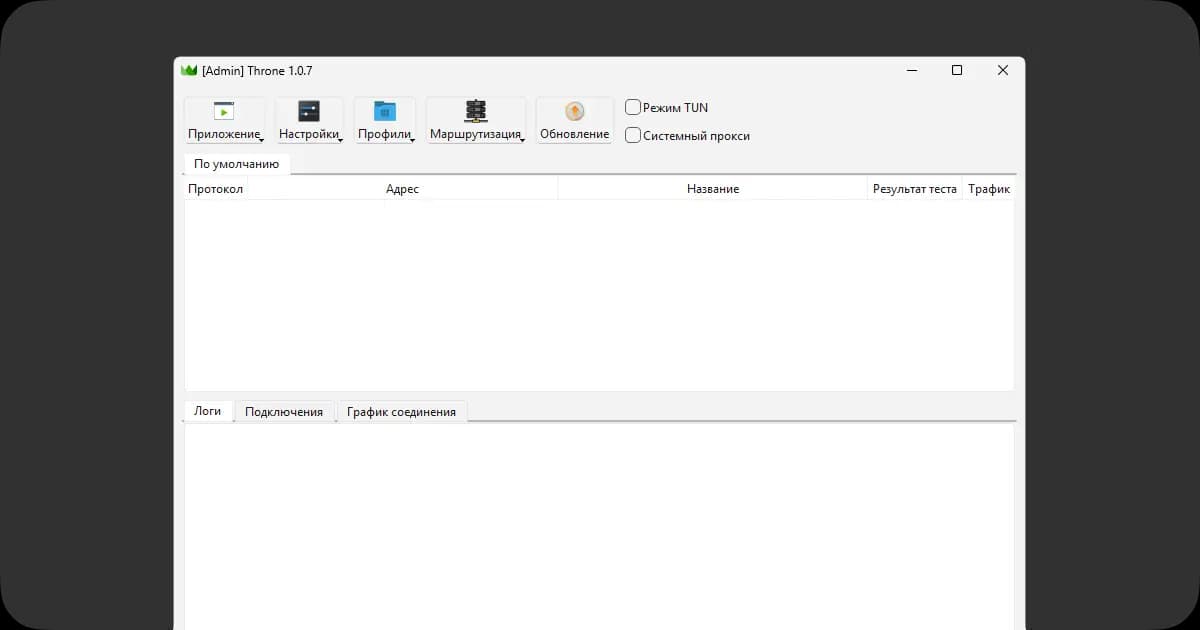Expand the Маршрутизация dropdown arrow

[x=522, y=140]
